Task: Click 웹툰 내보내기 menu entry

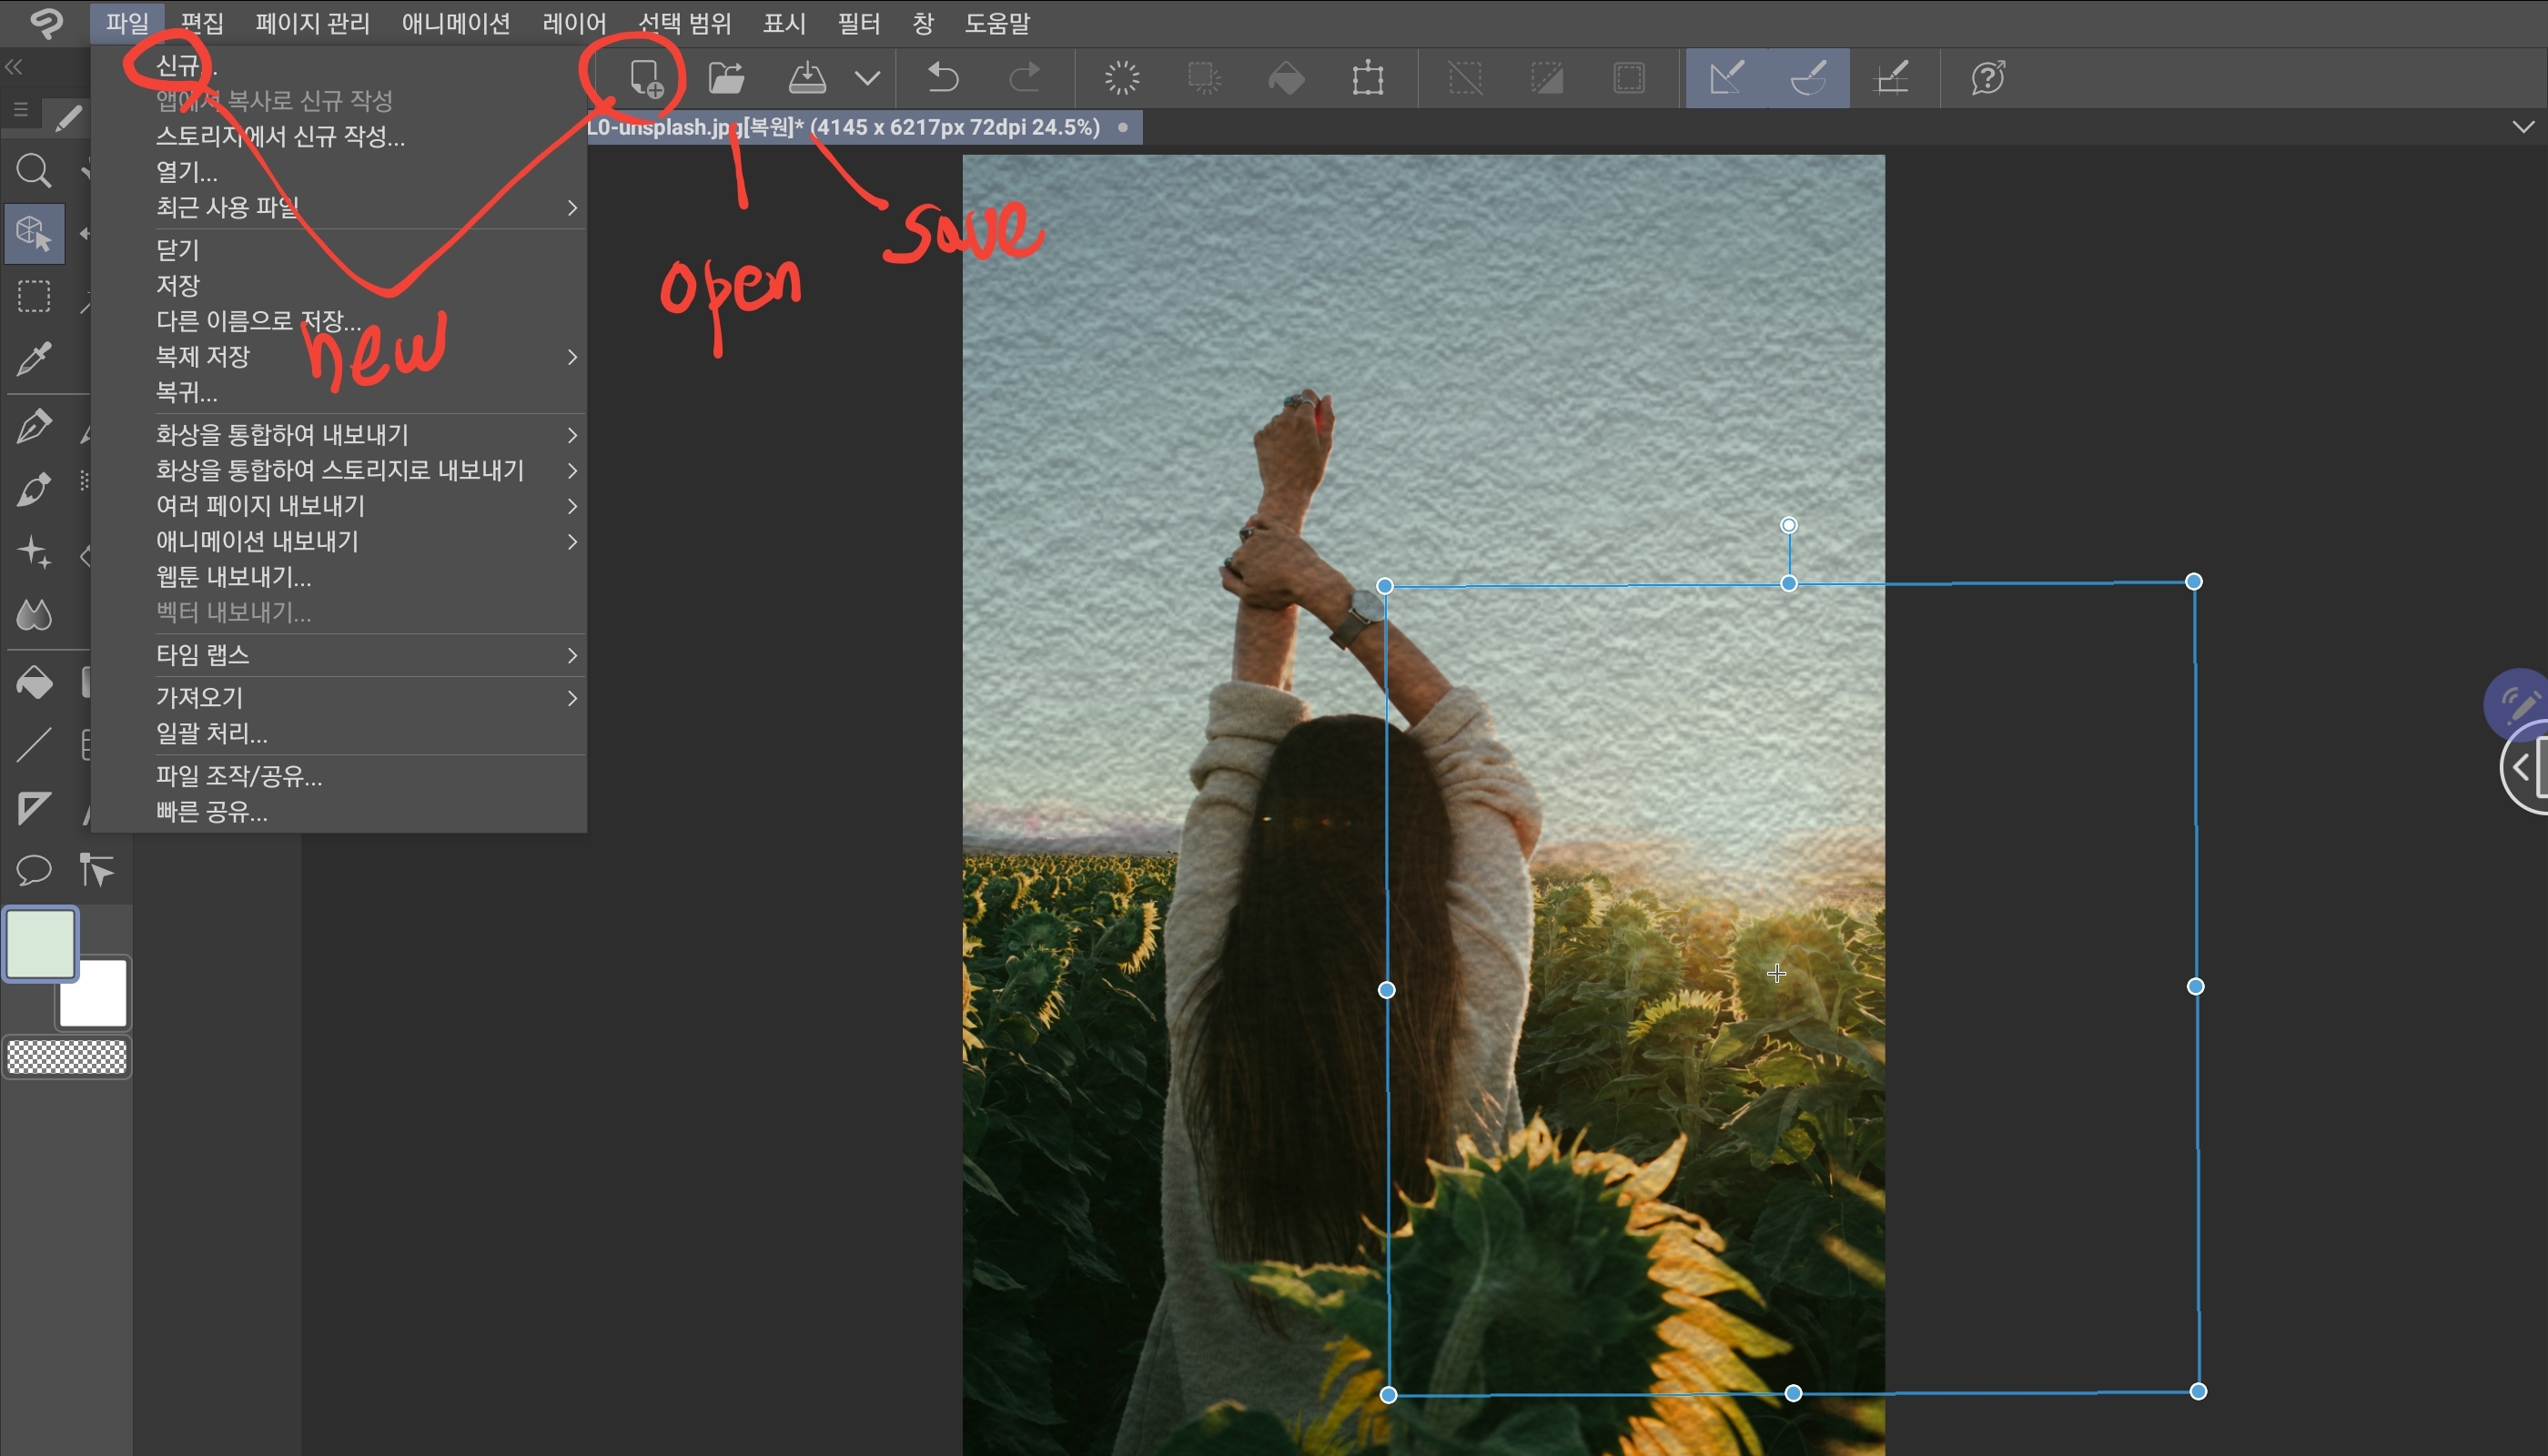Action: (233, 577)
